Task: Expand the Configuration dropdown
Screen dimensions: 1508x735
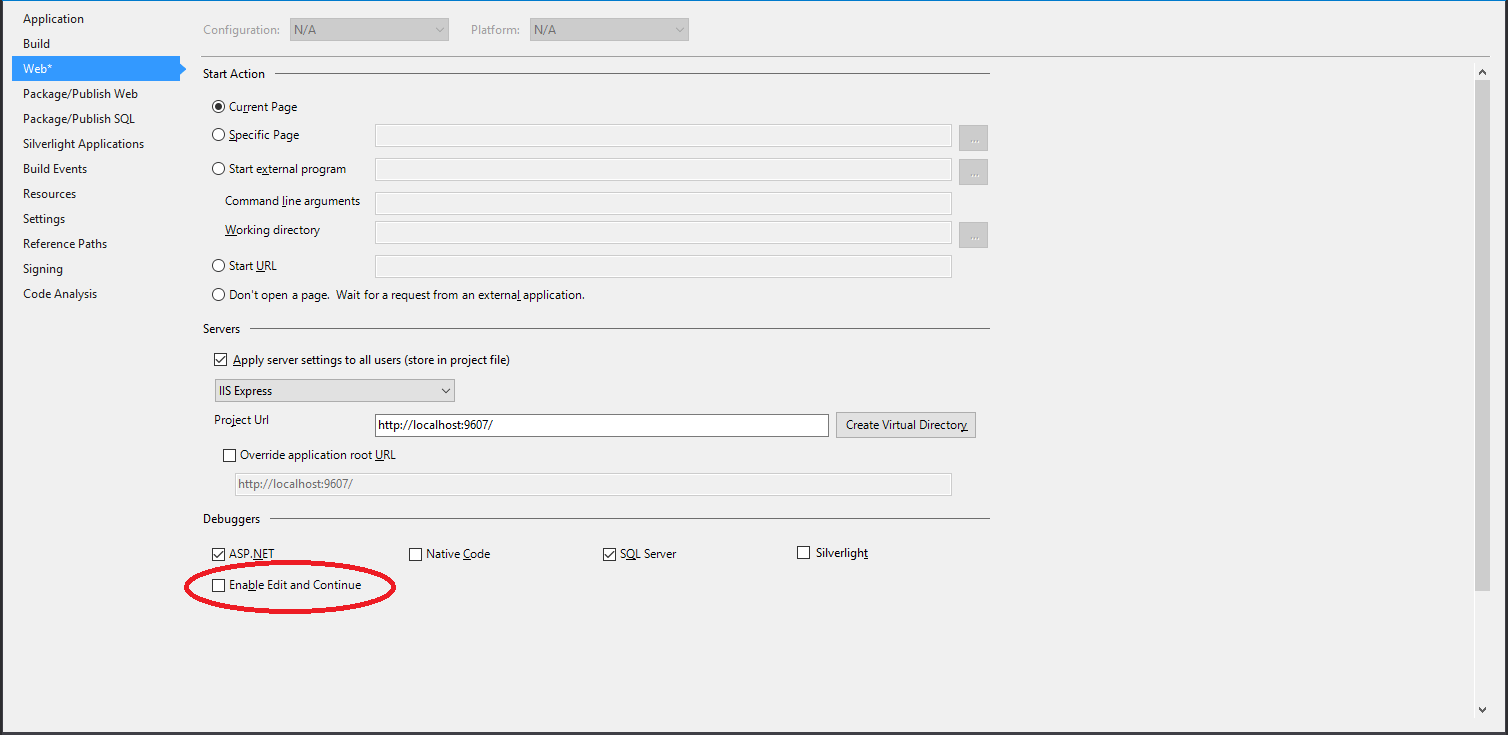Action: point(369,30)
